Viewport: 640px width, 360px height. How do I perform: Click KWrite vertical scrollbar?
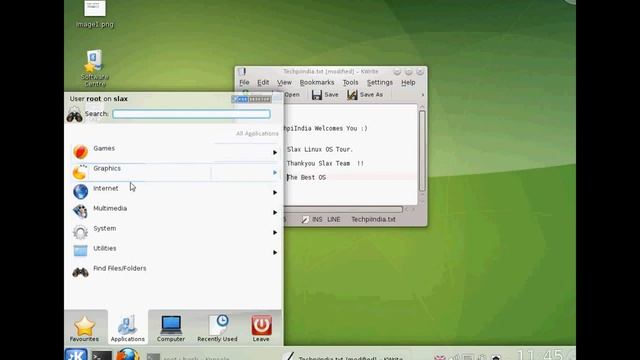pos(422,150)
